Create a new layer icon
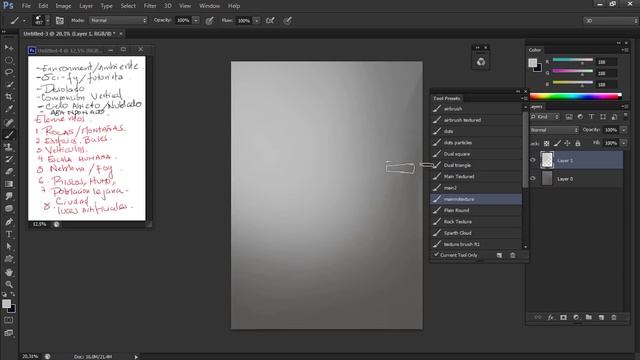The height and width of the screenshot is (360, 640). coord(601,317)
